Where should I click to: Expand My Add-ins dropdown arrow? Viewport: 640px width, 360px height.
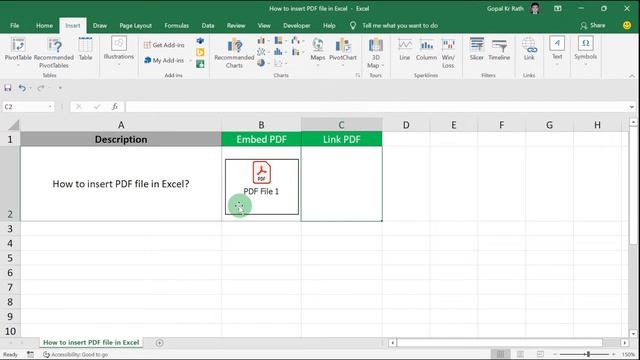(190, 60)
